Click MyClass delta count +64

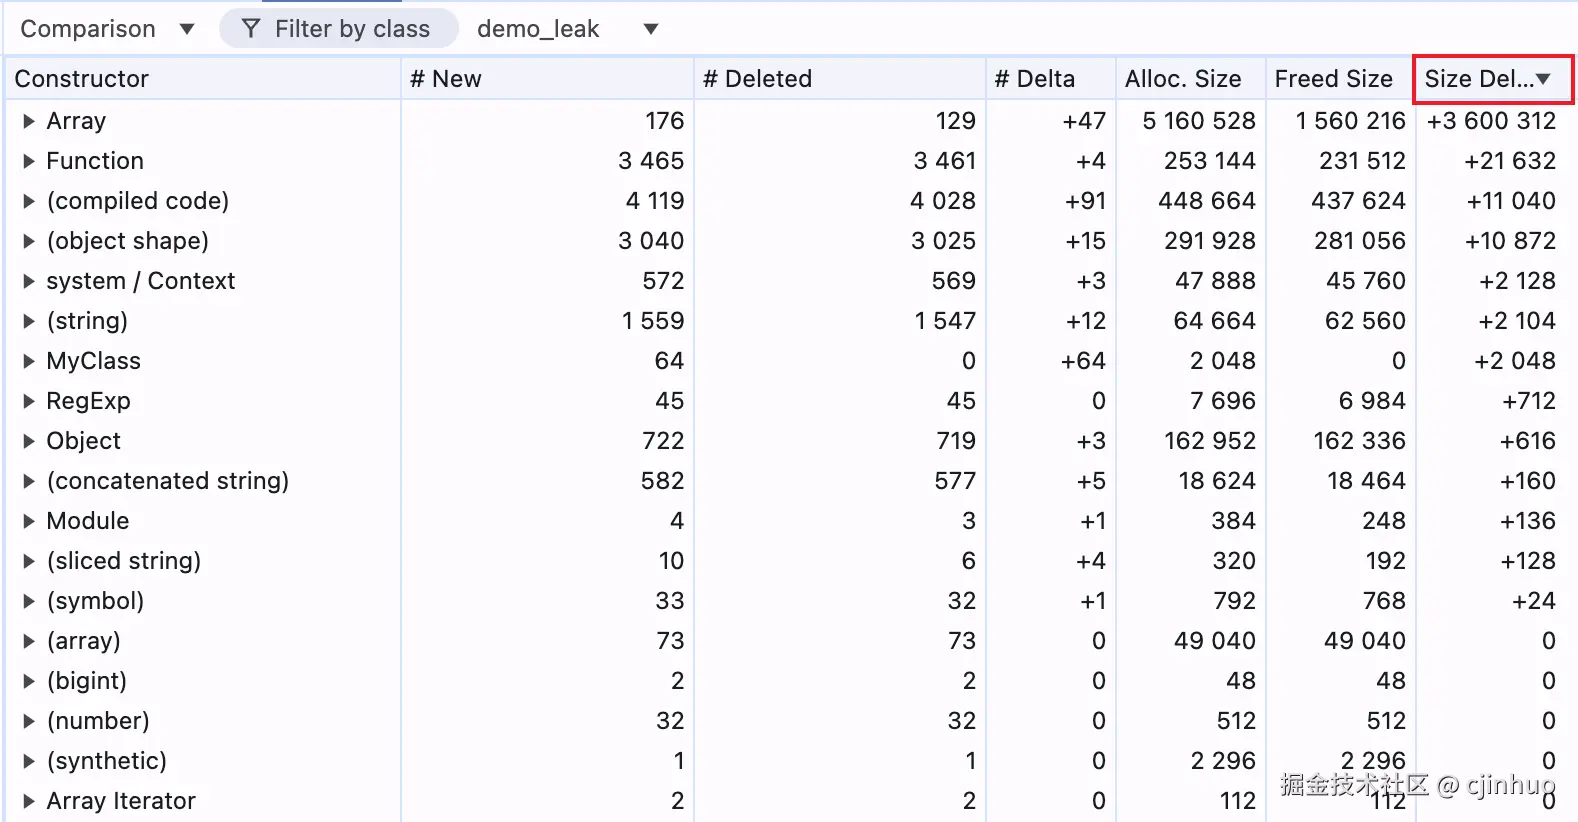coord(1083,361)
